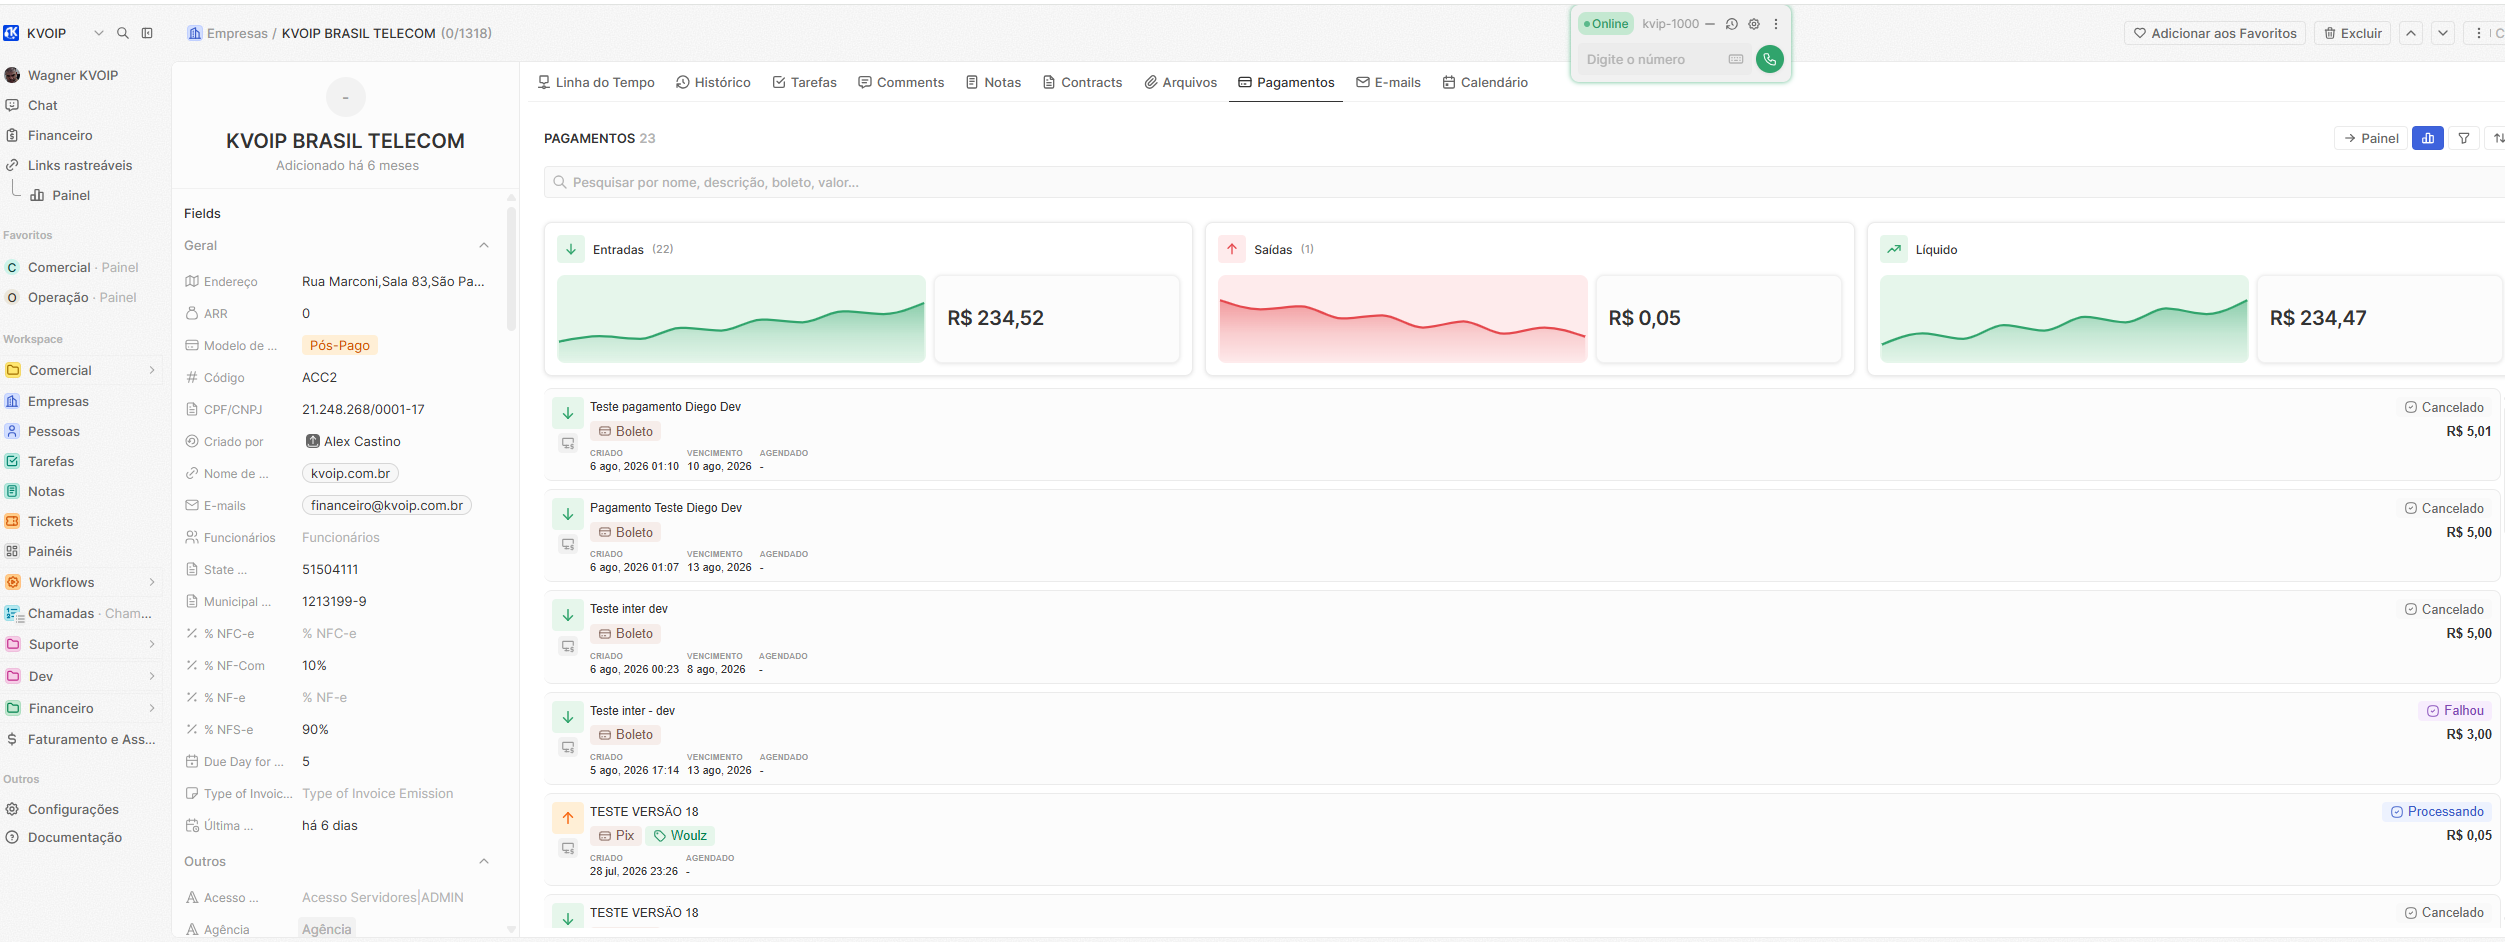
Task: Toggle the Online status badge
Action: click(x=1606, y=24)
